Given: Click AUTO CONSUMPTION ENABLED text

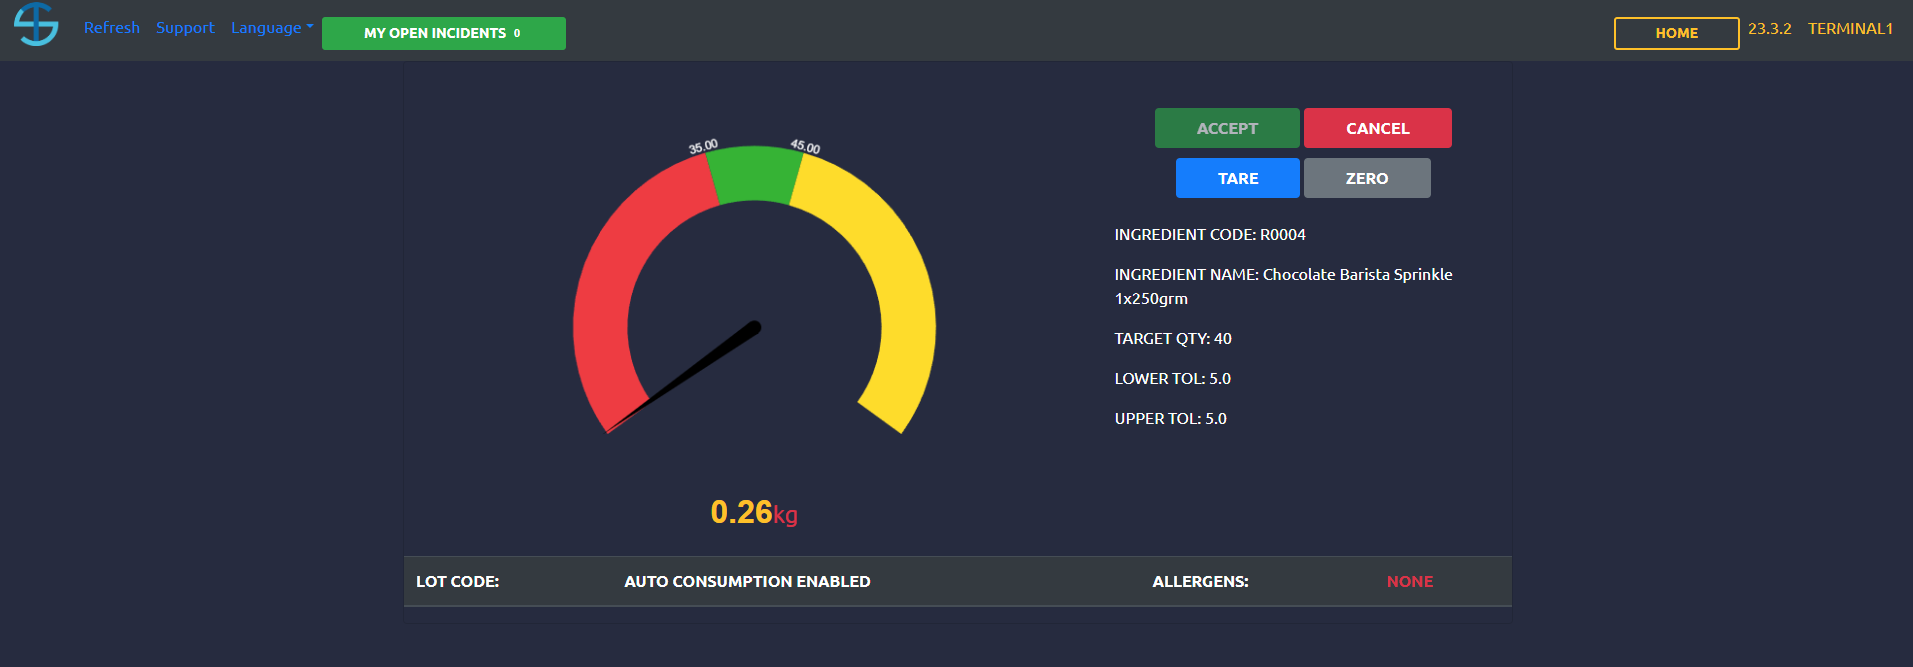Looking at the screenshot, I should point(747,582).
